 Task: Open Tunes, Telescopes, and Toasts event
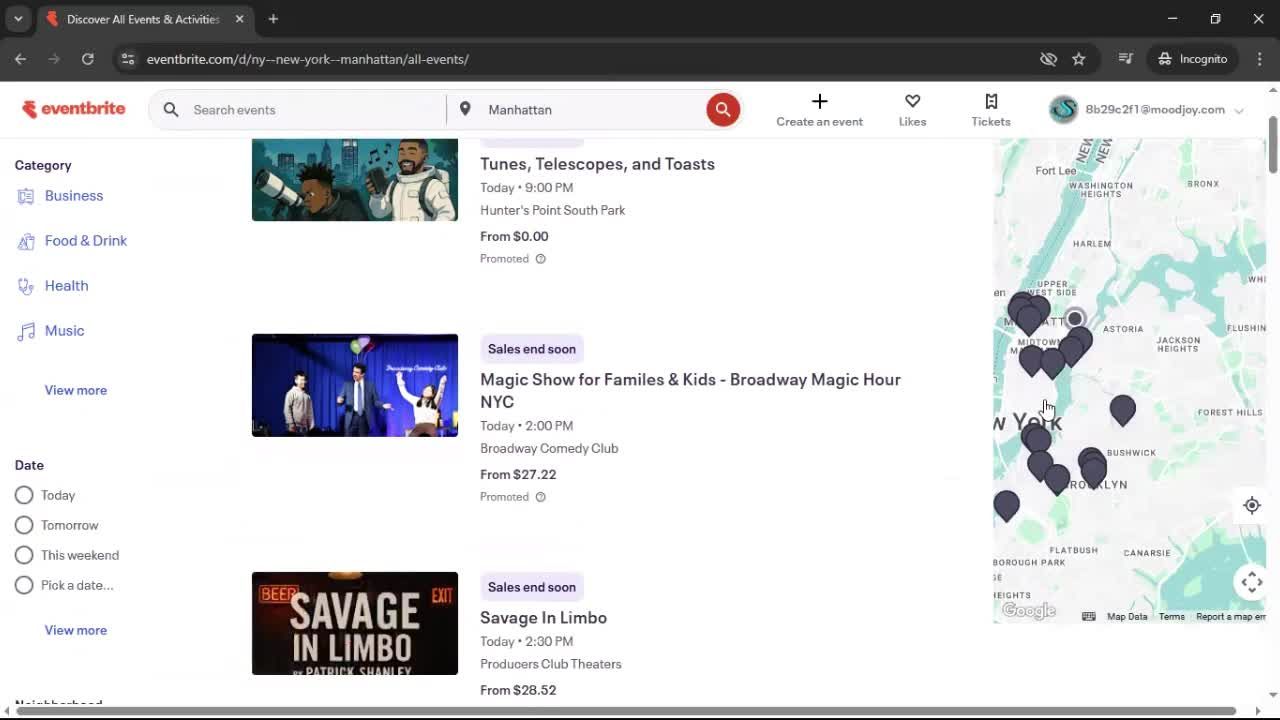pos(597,164)
